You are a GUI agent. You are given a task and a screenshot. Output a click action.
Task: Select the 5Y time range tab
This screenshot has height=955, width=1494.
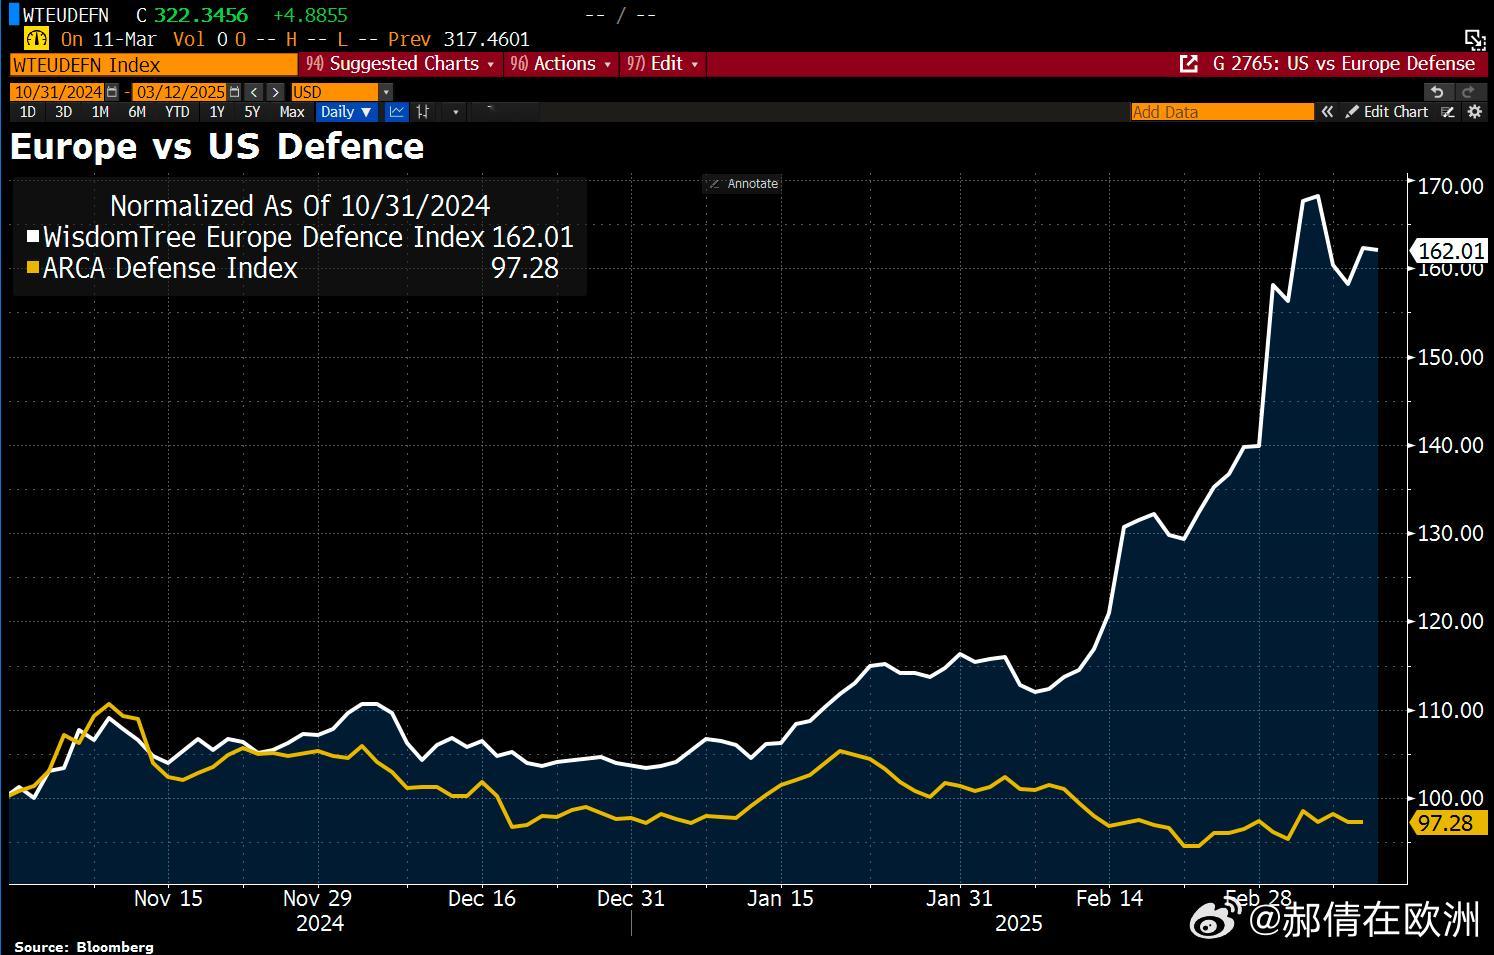click(x=252, y=112)
